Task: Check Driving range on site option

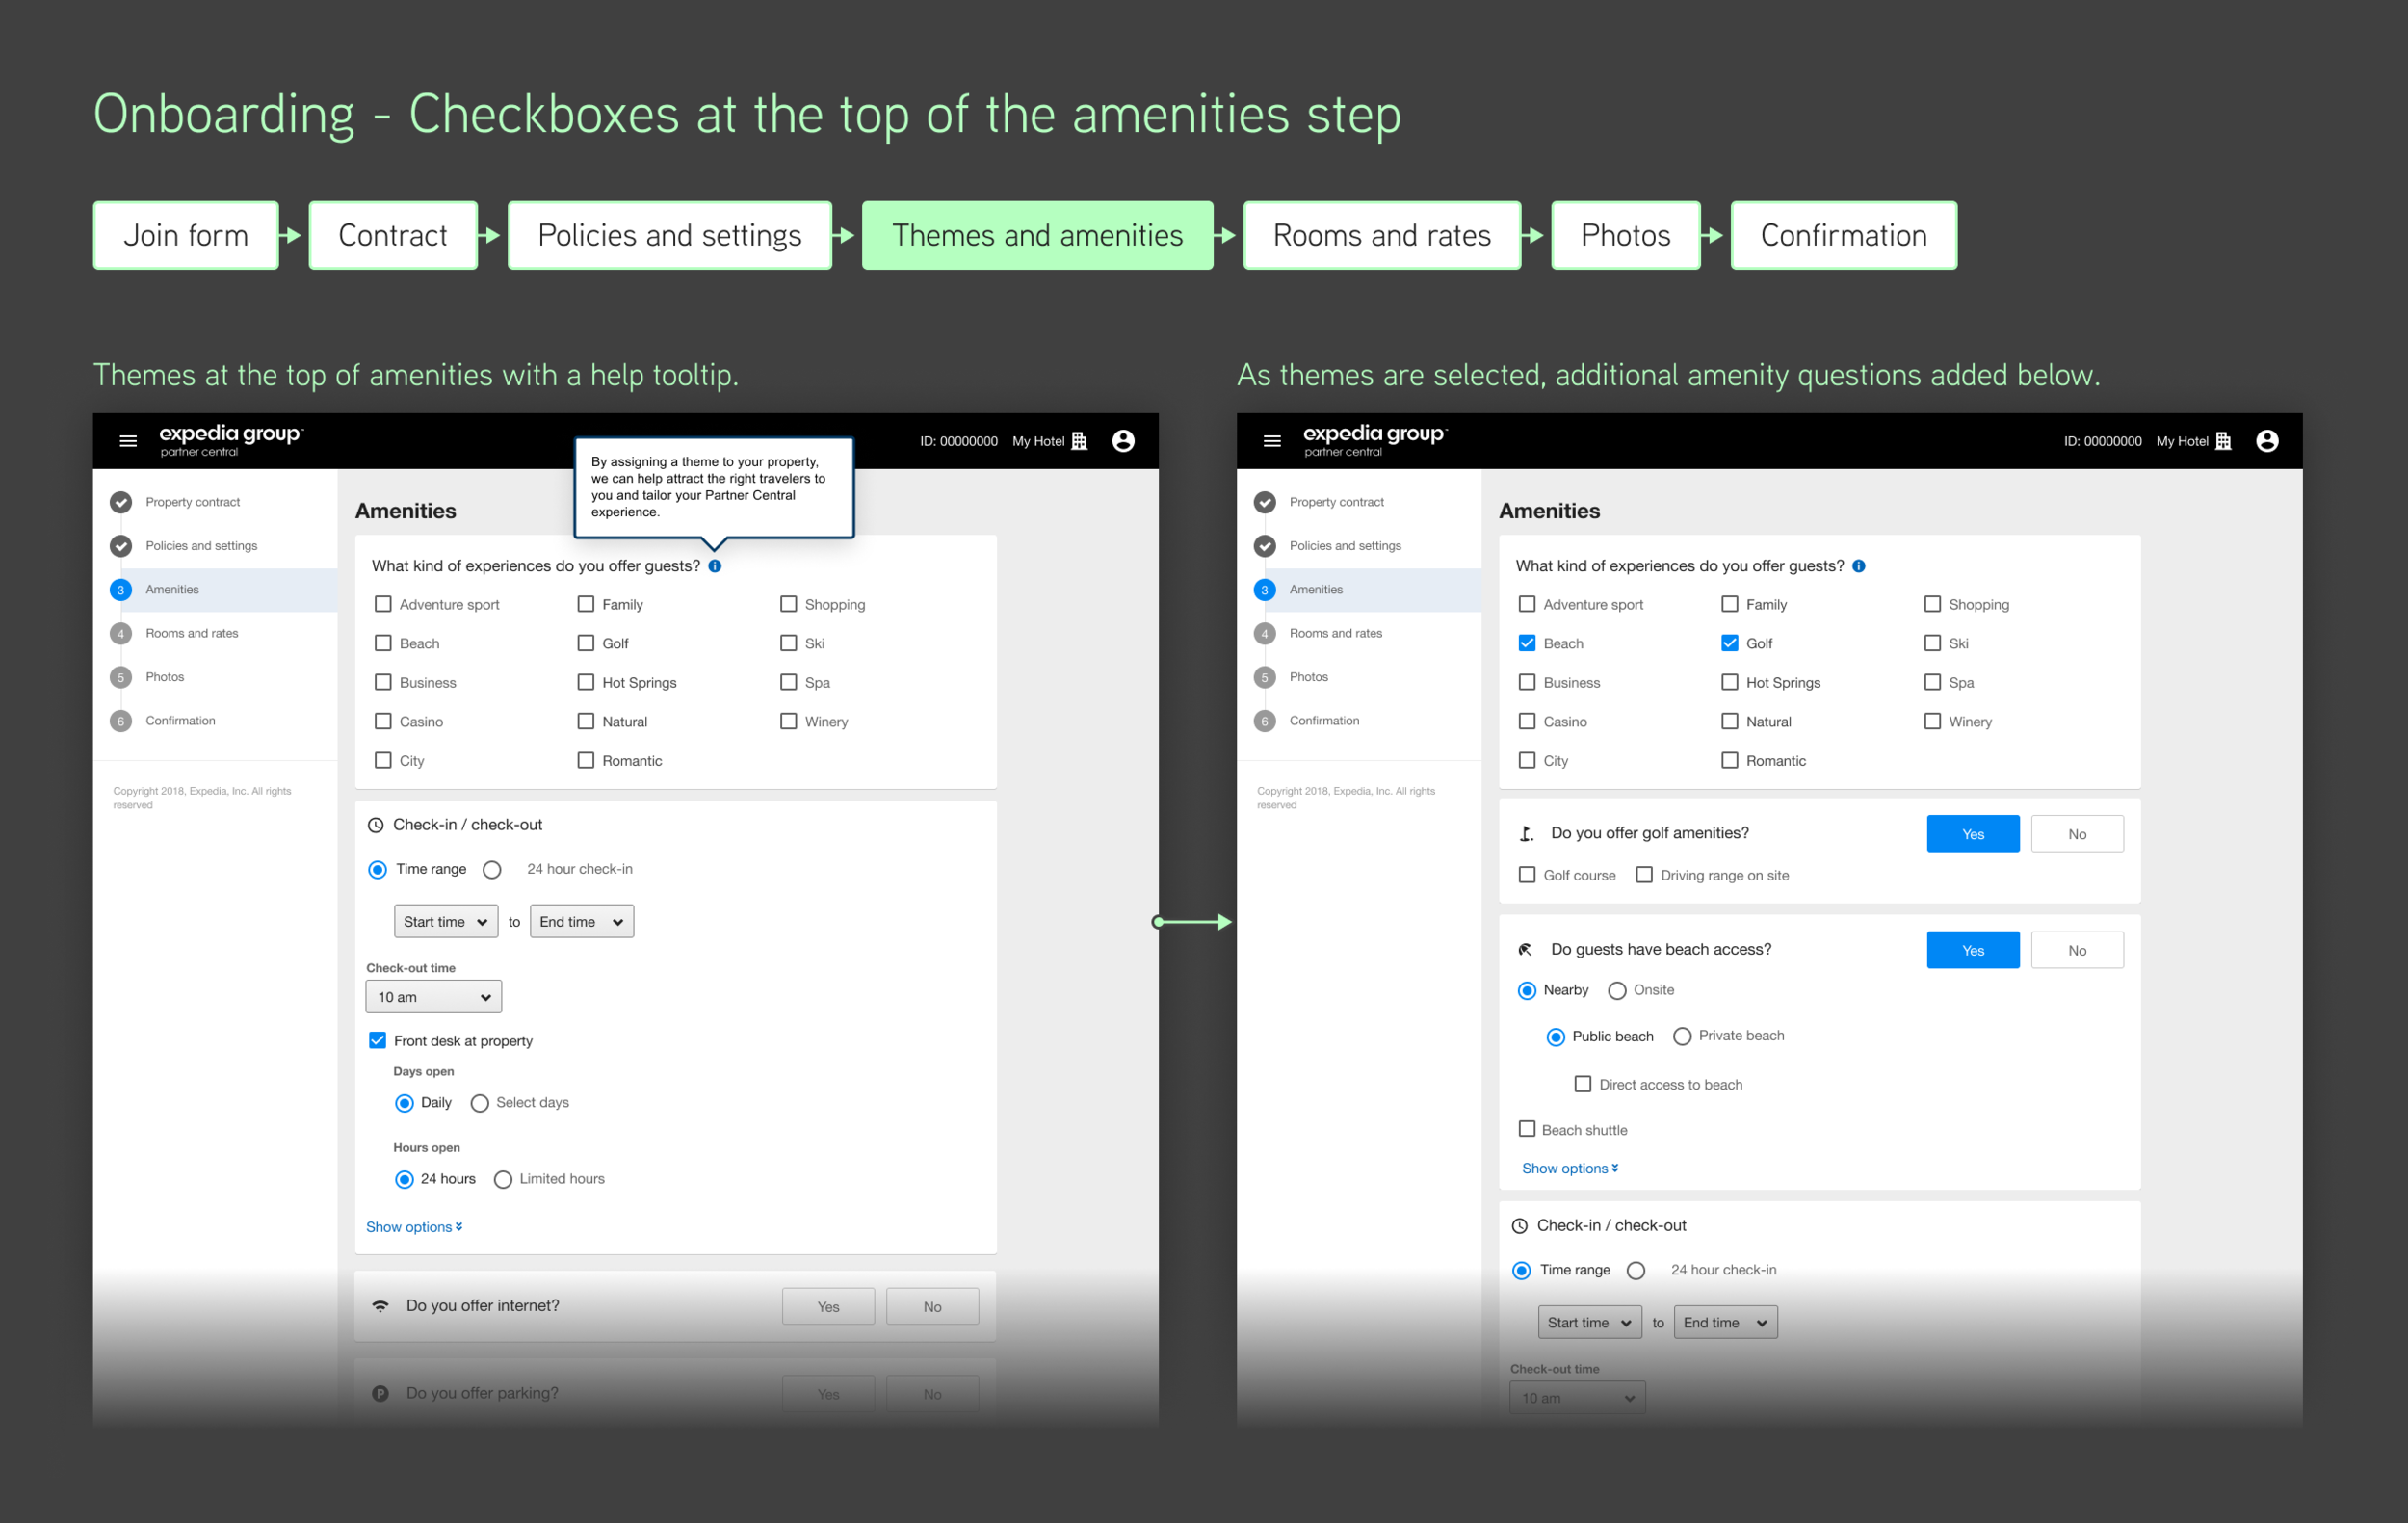Action: 1644,875
